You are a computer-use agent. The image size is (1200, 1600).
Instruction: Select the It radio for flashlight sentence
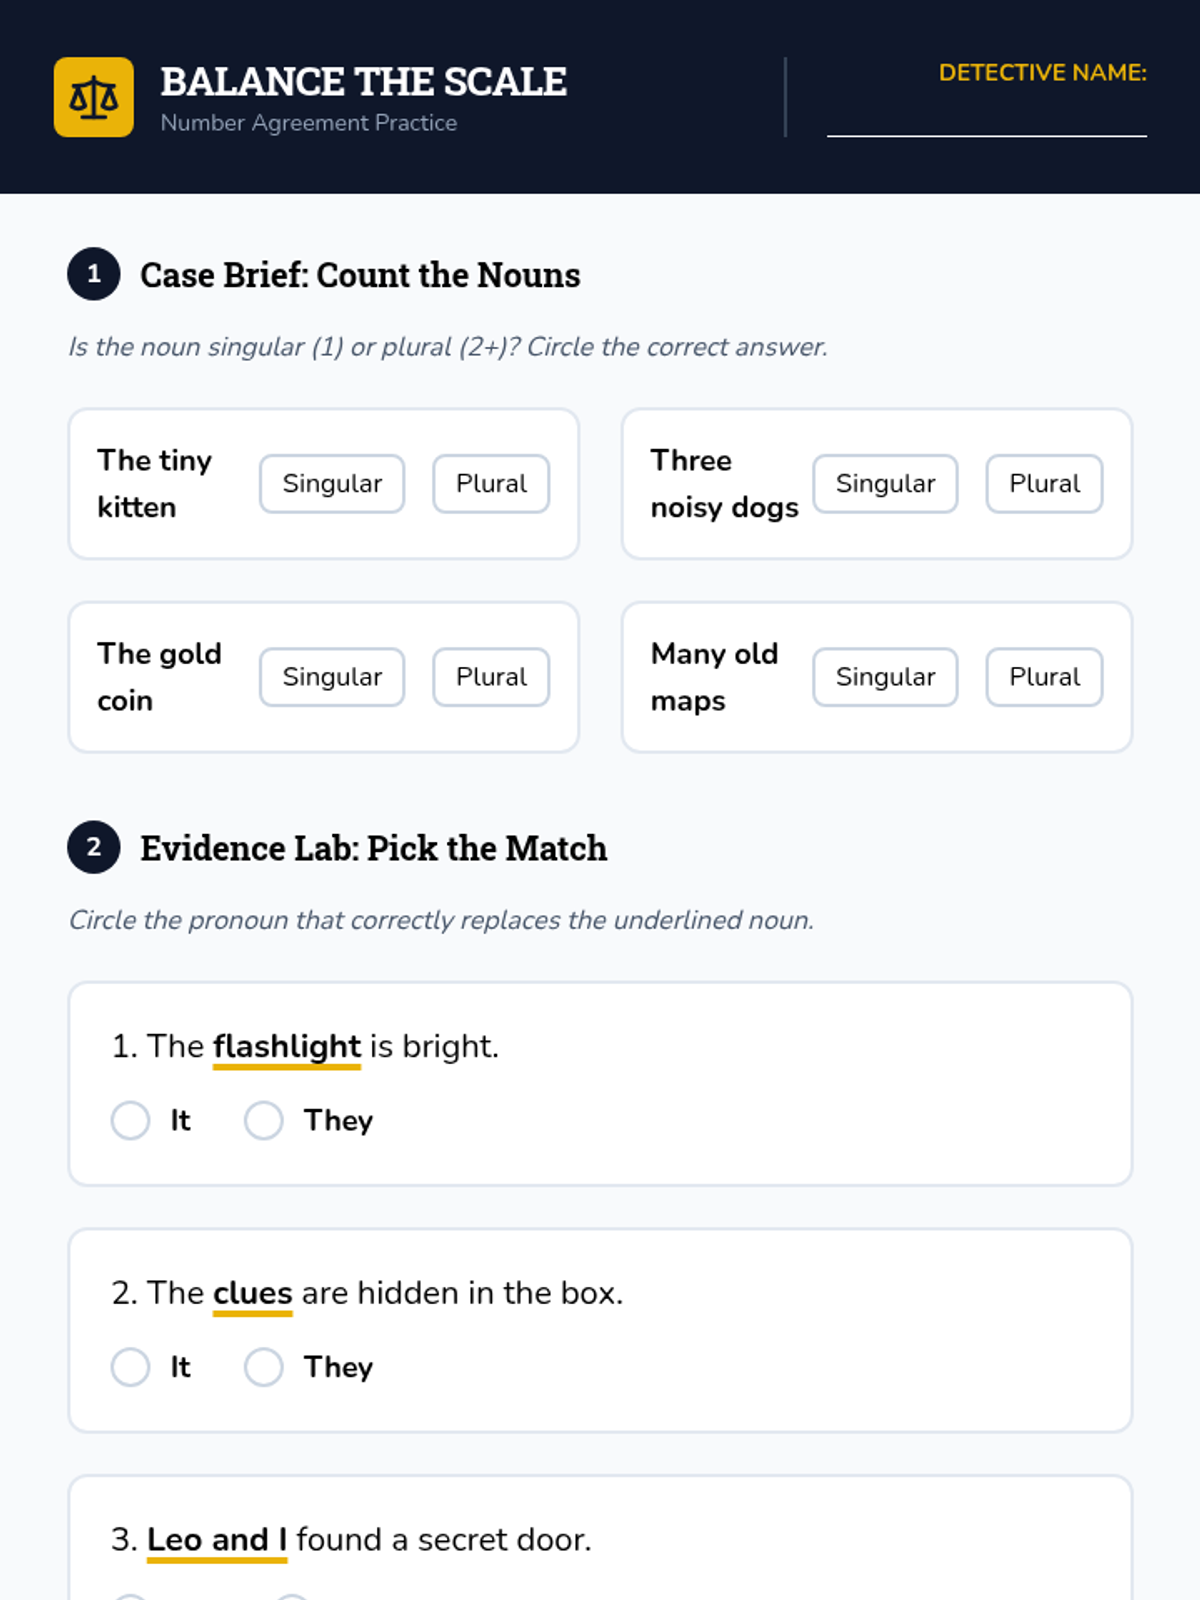(131, 1120)
